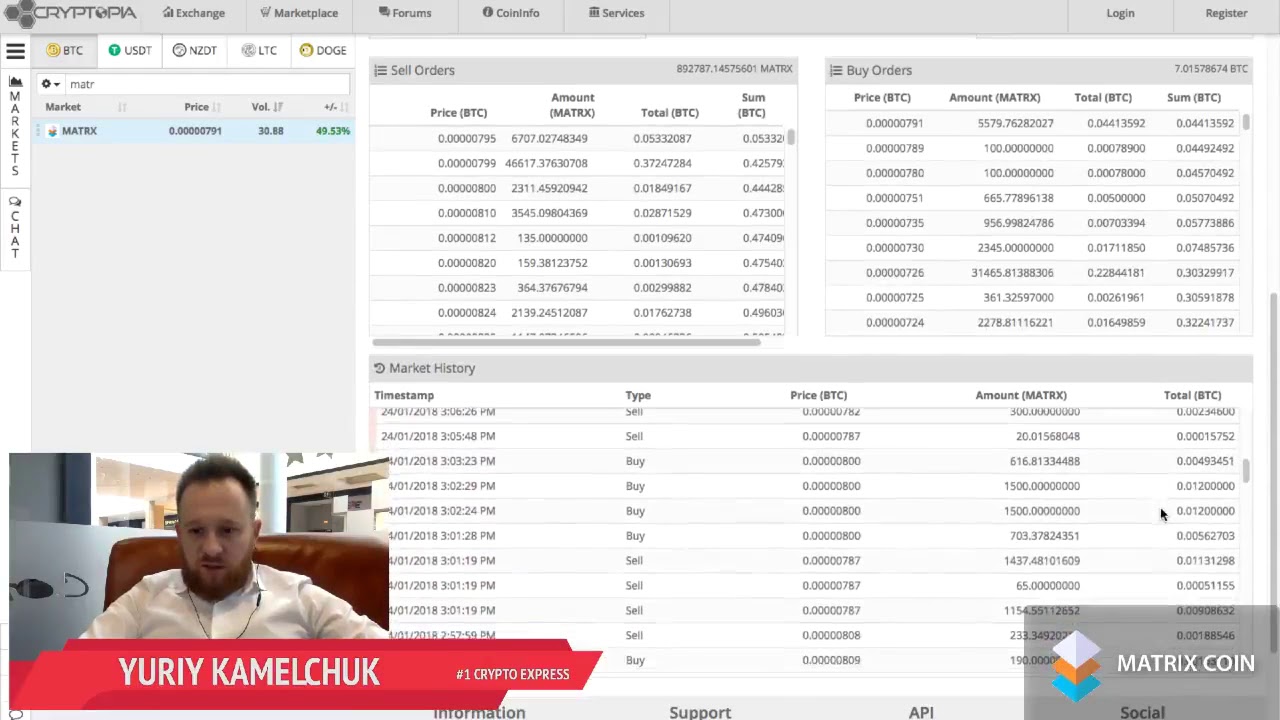
Task: Click the Sell Orders total 892787.14575601 MATRX
Action: (x=734, y=69)
